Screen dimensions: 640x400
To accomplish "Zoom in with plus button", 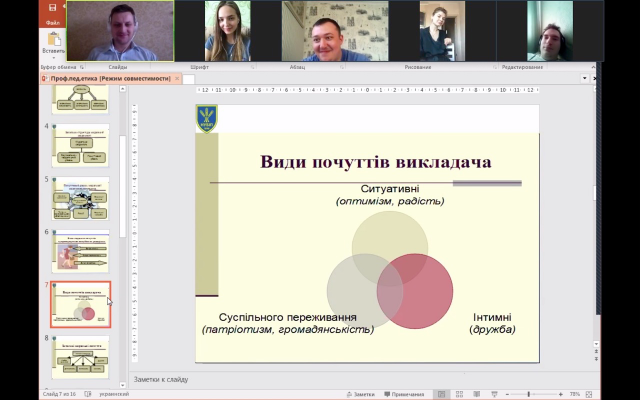I will [x=561, y=394].
